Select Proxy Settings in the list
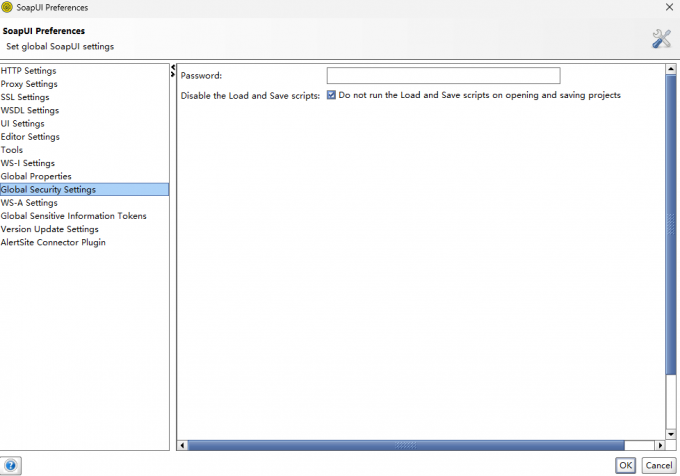The image size is (680, 476). 85,84
